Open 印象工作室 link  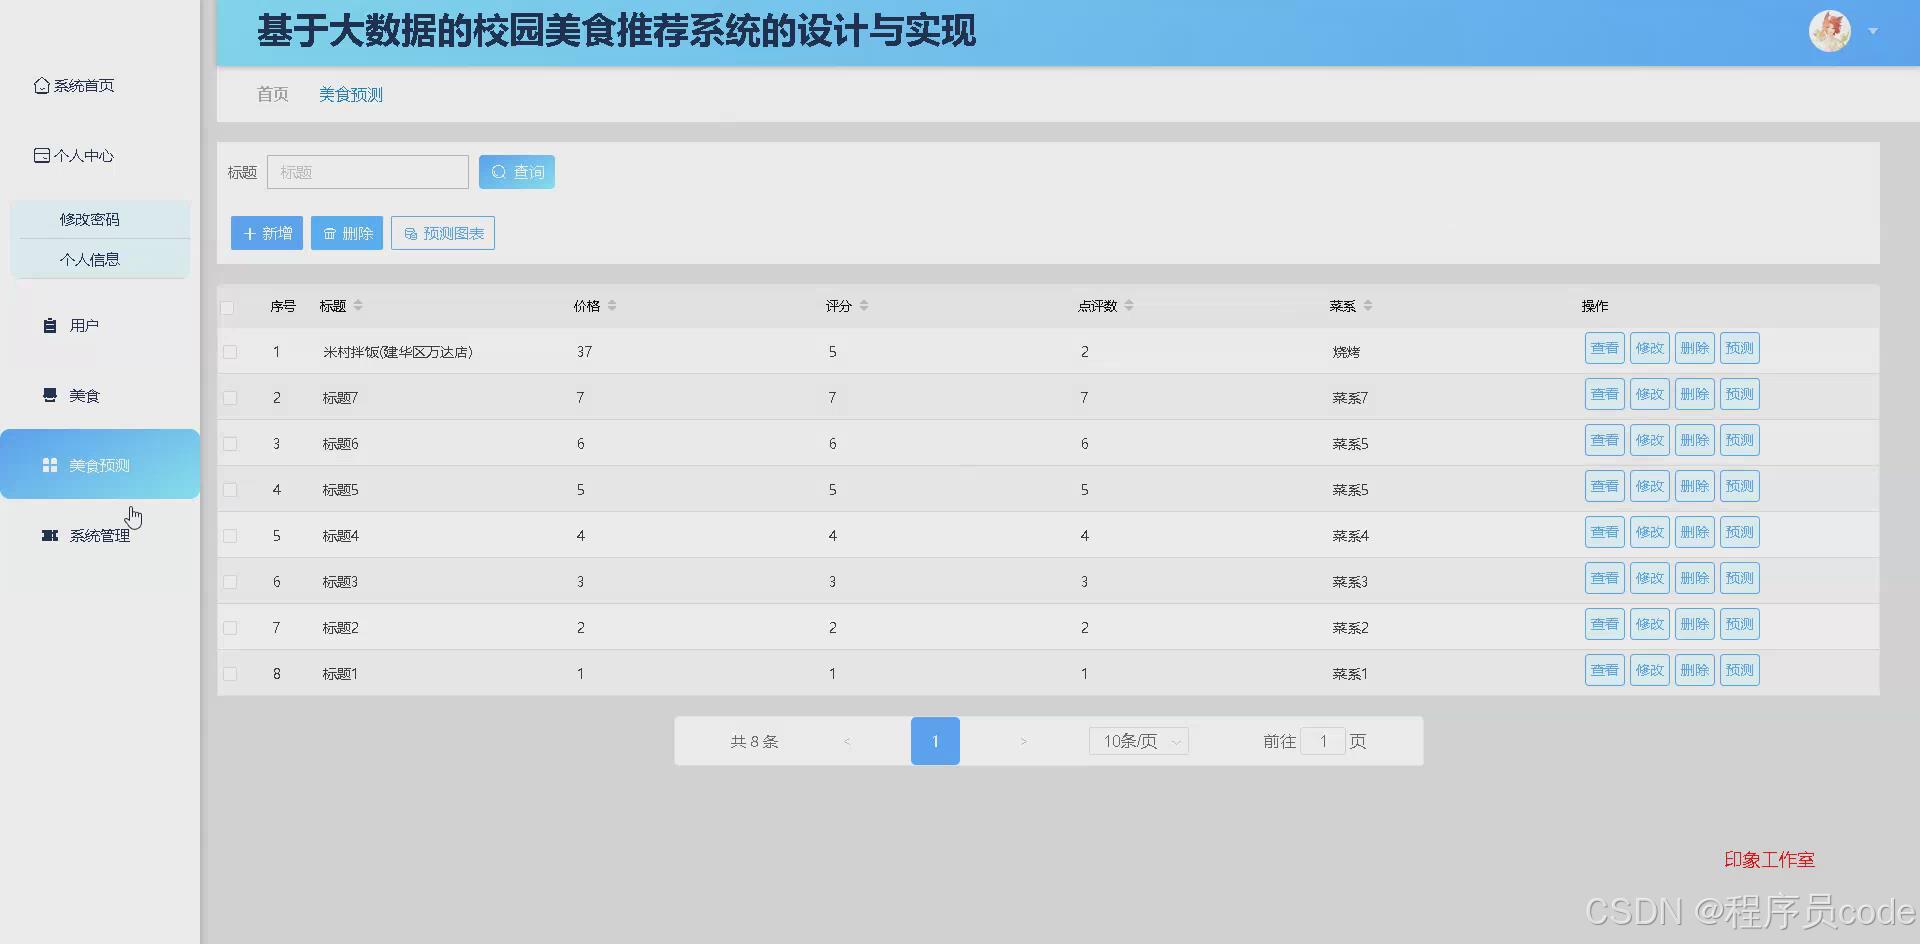tap(1768, 858)
